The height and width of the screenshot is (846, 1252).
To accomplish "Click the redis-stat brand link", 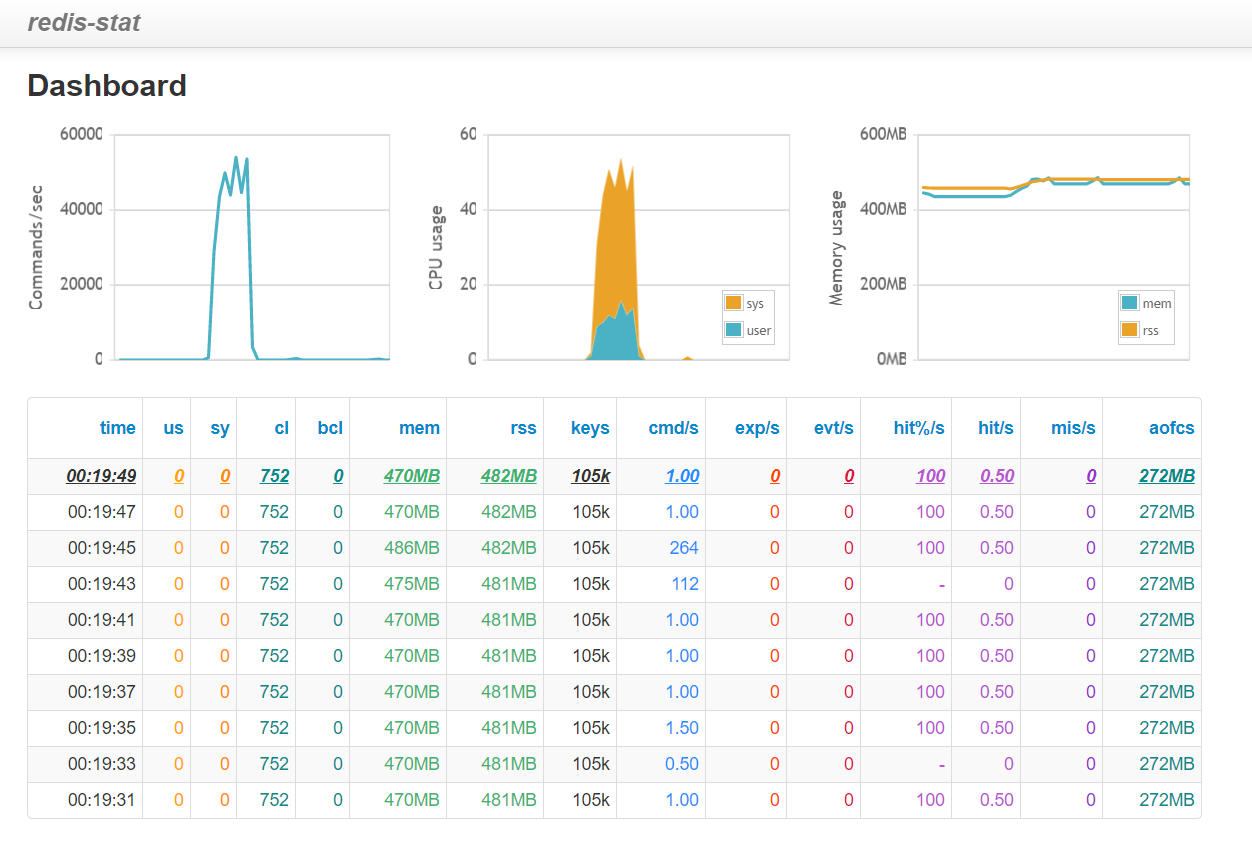I will coord(84,22).
